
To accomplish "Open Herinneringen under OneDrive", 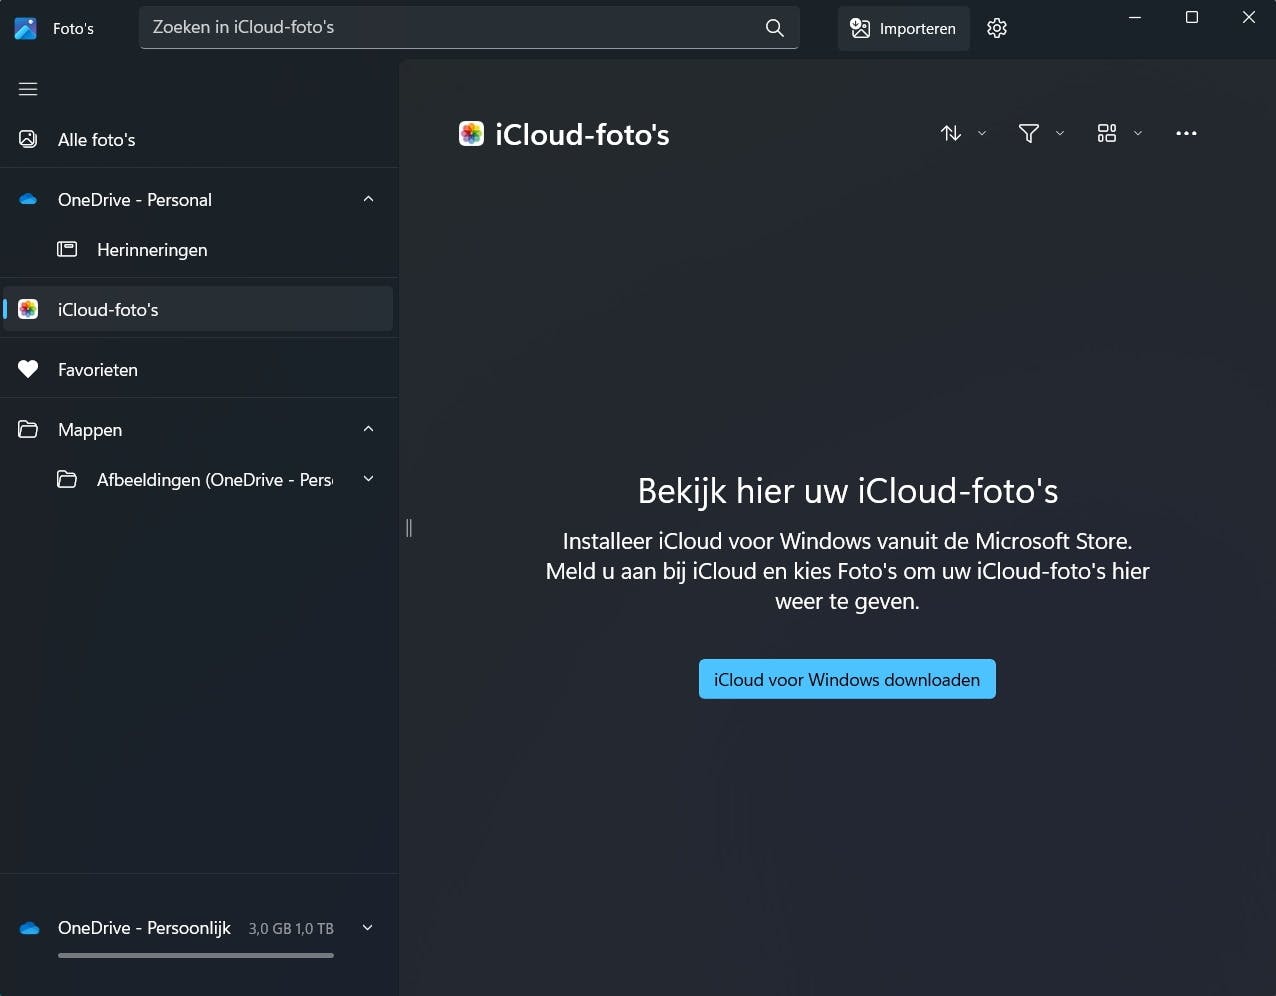I will click(152, 250).
